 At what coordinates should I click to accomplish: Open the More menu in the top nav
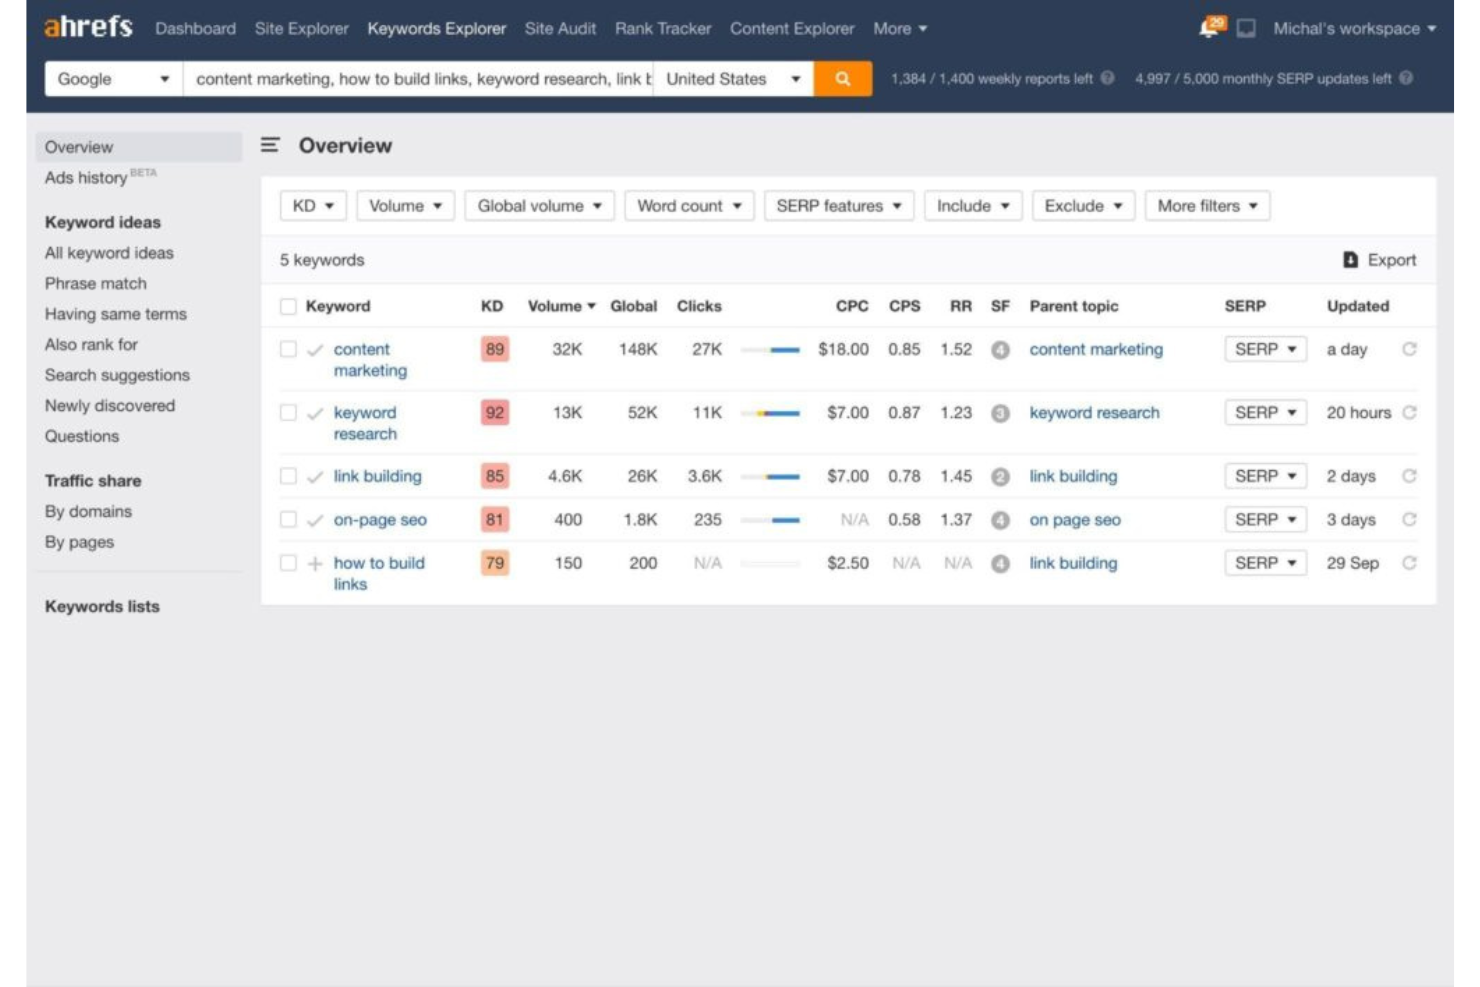point(900,28)
